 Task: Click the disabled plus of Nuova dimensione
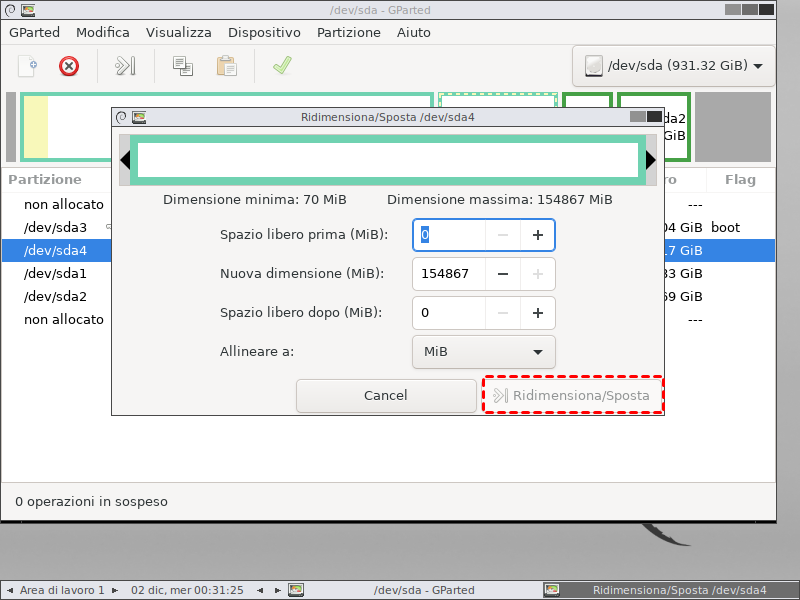point(537,274)
